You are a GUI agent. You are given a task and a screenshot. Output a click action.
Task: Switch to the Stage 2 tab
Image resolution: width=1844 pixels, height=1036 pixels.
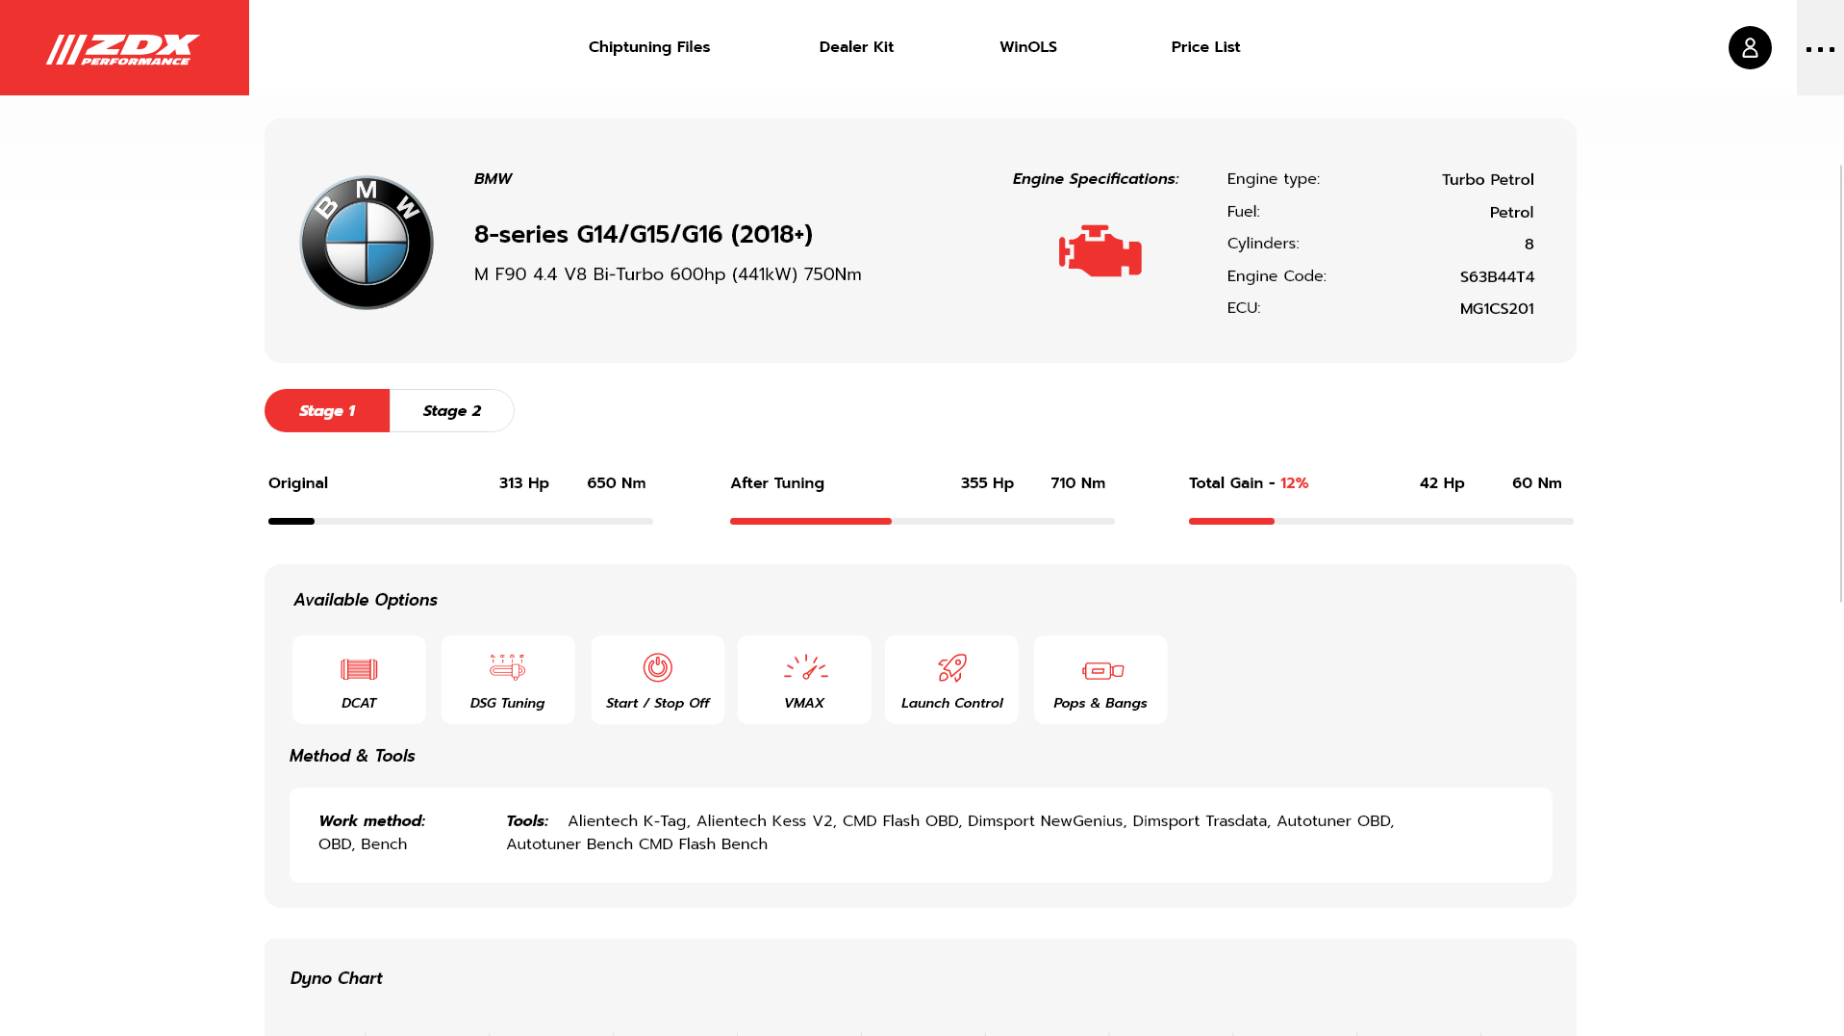(x=451, y=411)
